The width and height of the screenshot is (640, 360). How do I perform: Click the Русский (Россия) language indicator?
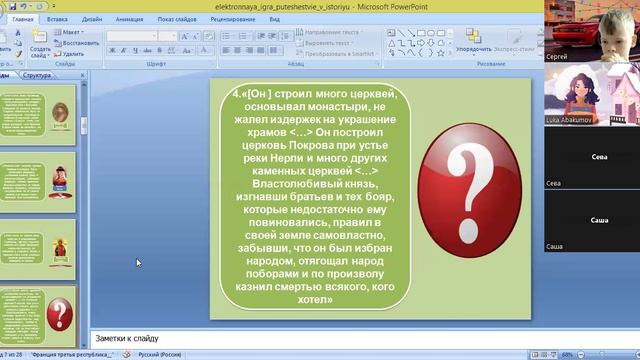click(160, 355)
